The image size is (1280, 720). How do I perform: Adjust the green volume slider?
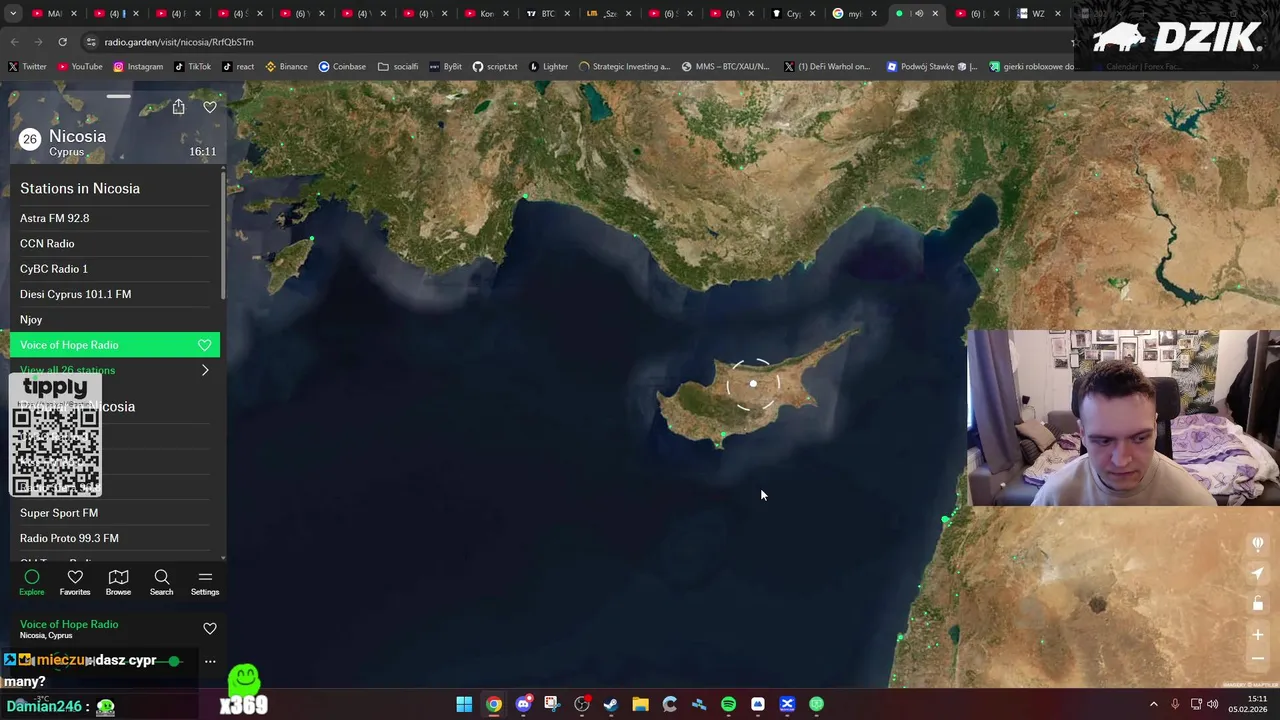(x=174, y=661)
